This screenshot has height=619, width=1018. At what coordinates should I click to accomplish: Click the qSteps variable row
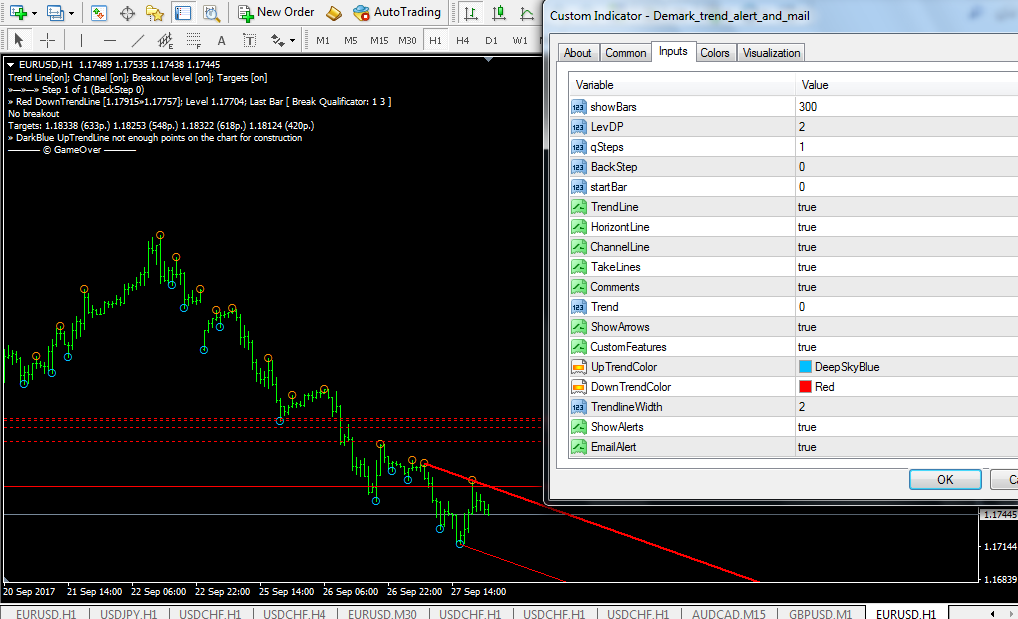click(x=682, y=147)
